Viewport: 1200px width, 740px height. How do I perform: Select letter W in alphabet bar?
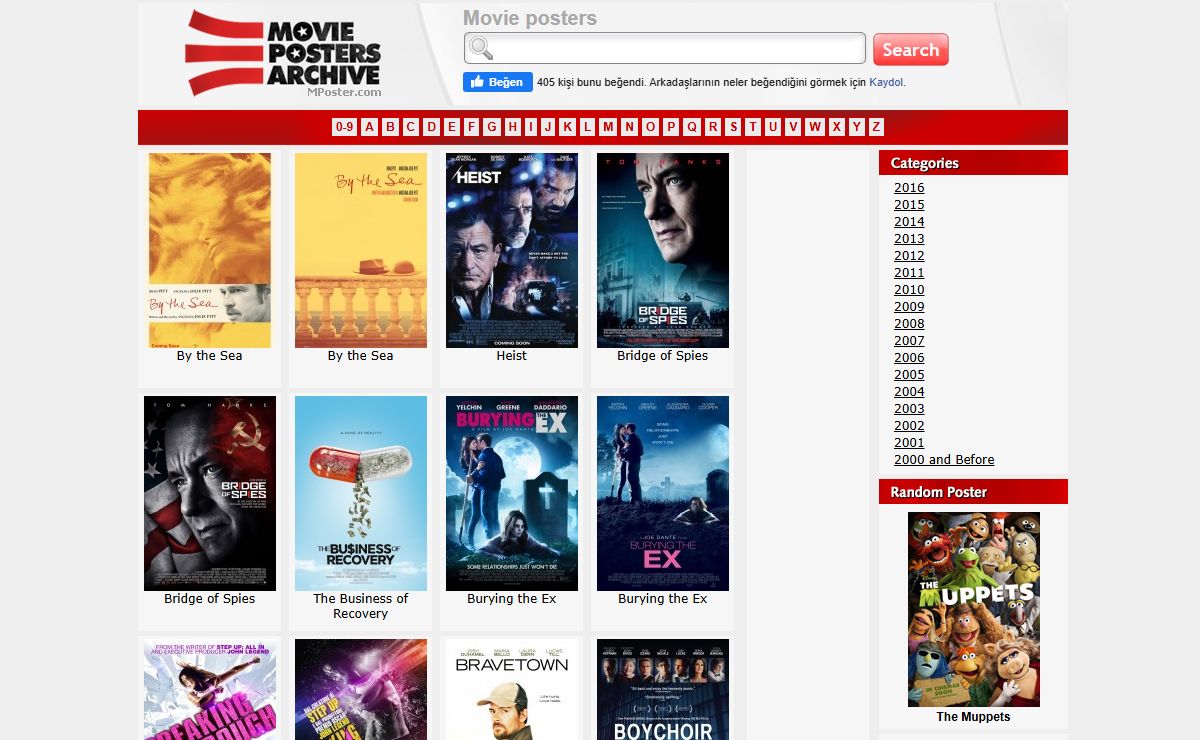pyautogui.click(x=815, y=127)
